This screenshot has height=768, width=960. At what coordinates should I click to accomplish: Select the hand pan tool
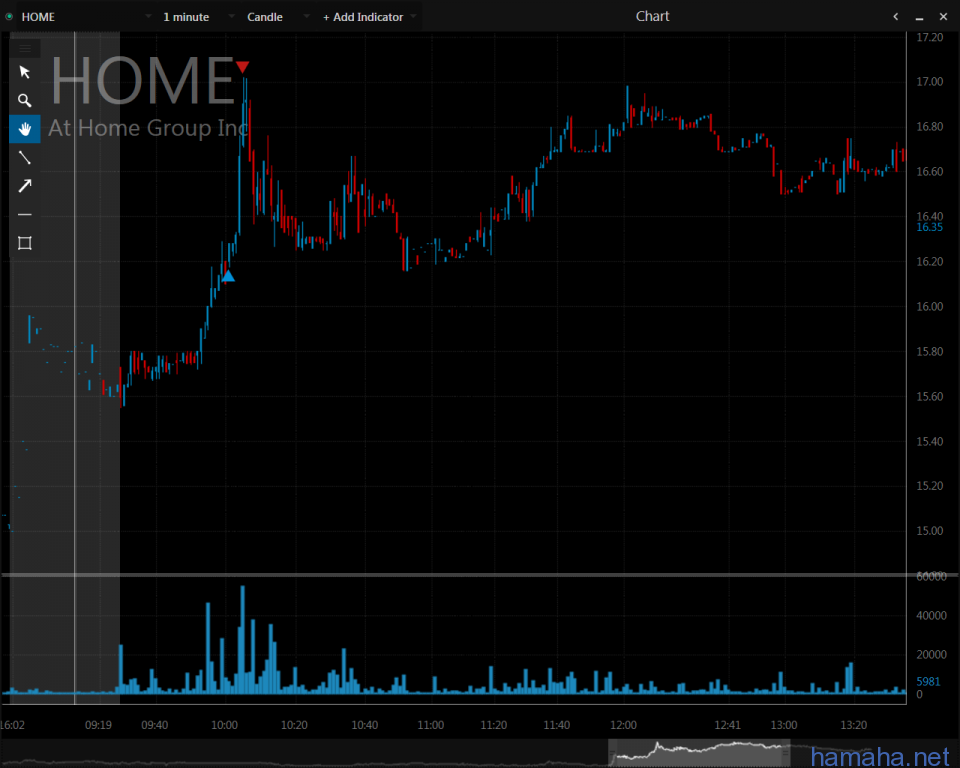pyautogui.click(x=24, y=129)
